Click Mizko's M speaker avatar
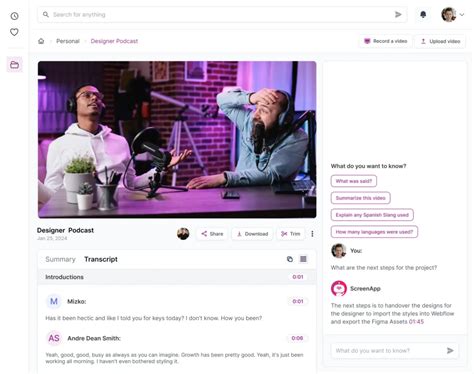The image size is (474, 374). click(54, 301)
